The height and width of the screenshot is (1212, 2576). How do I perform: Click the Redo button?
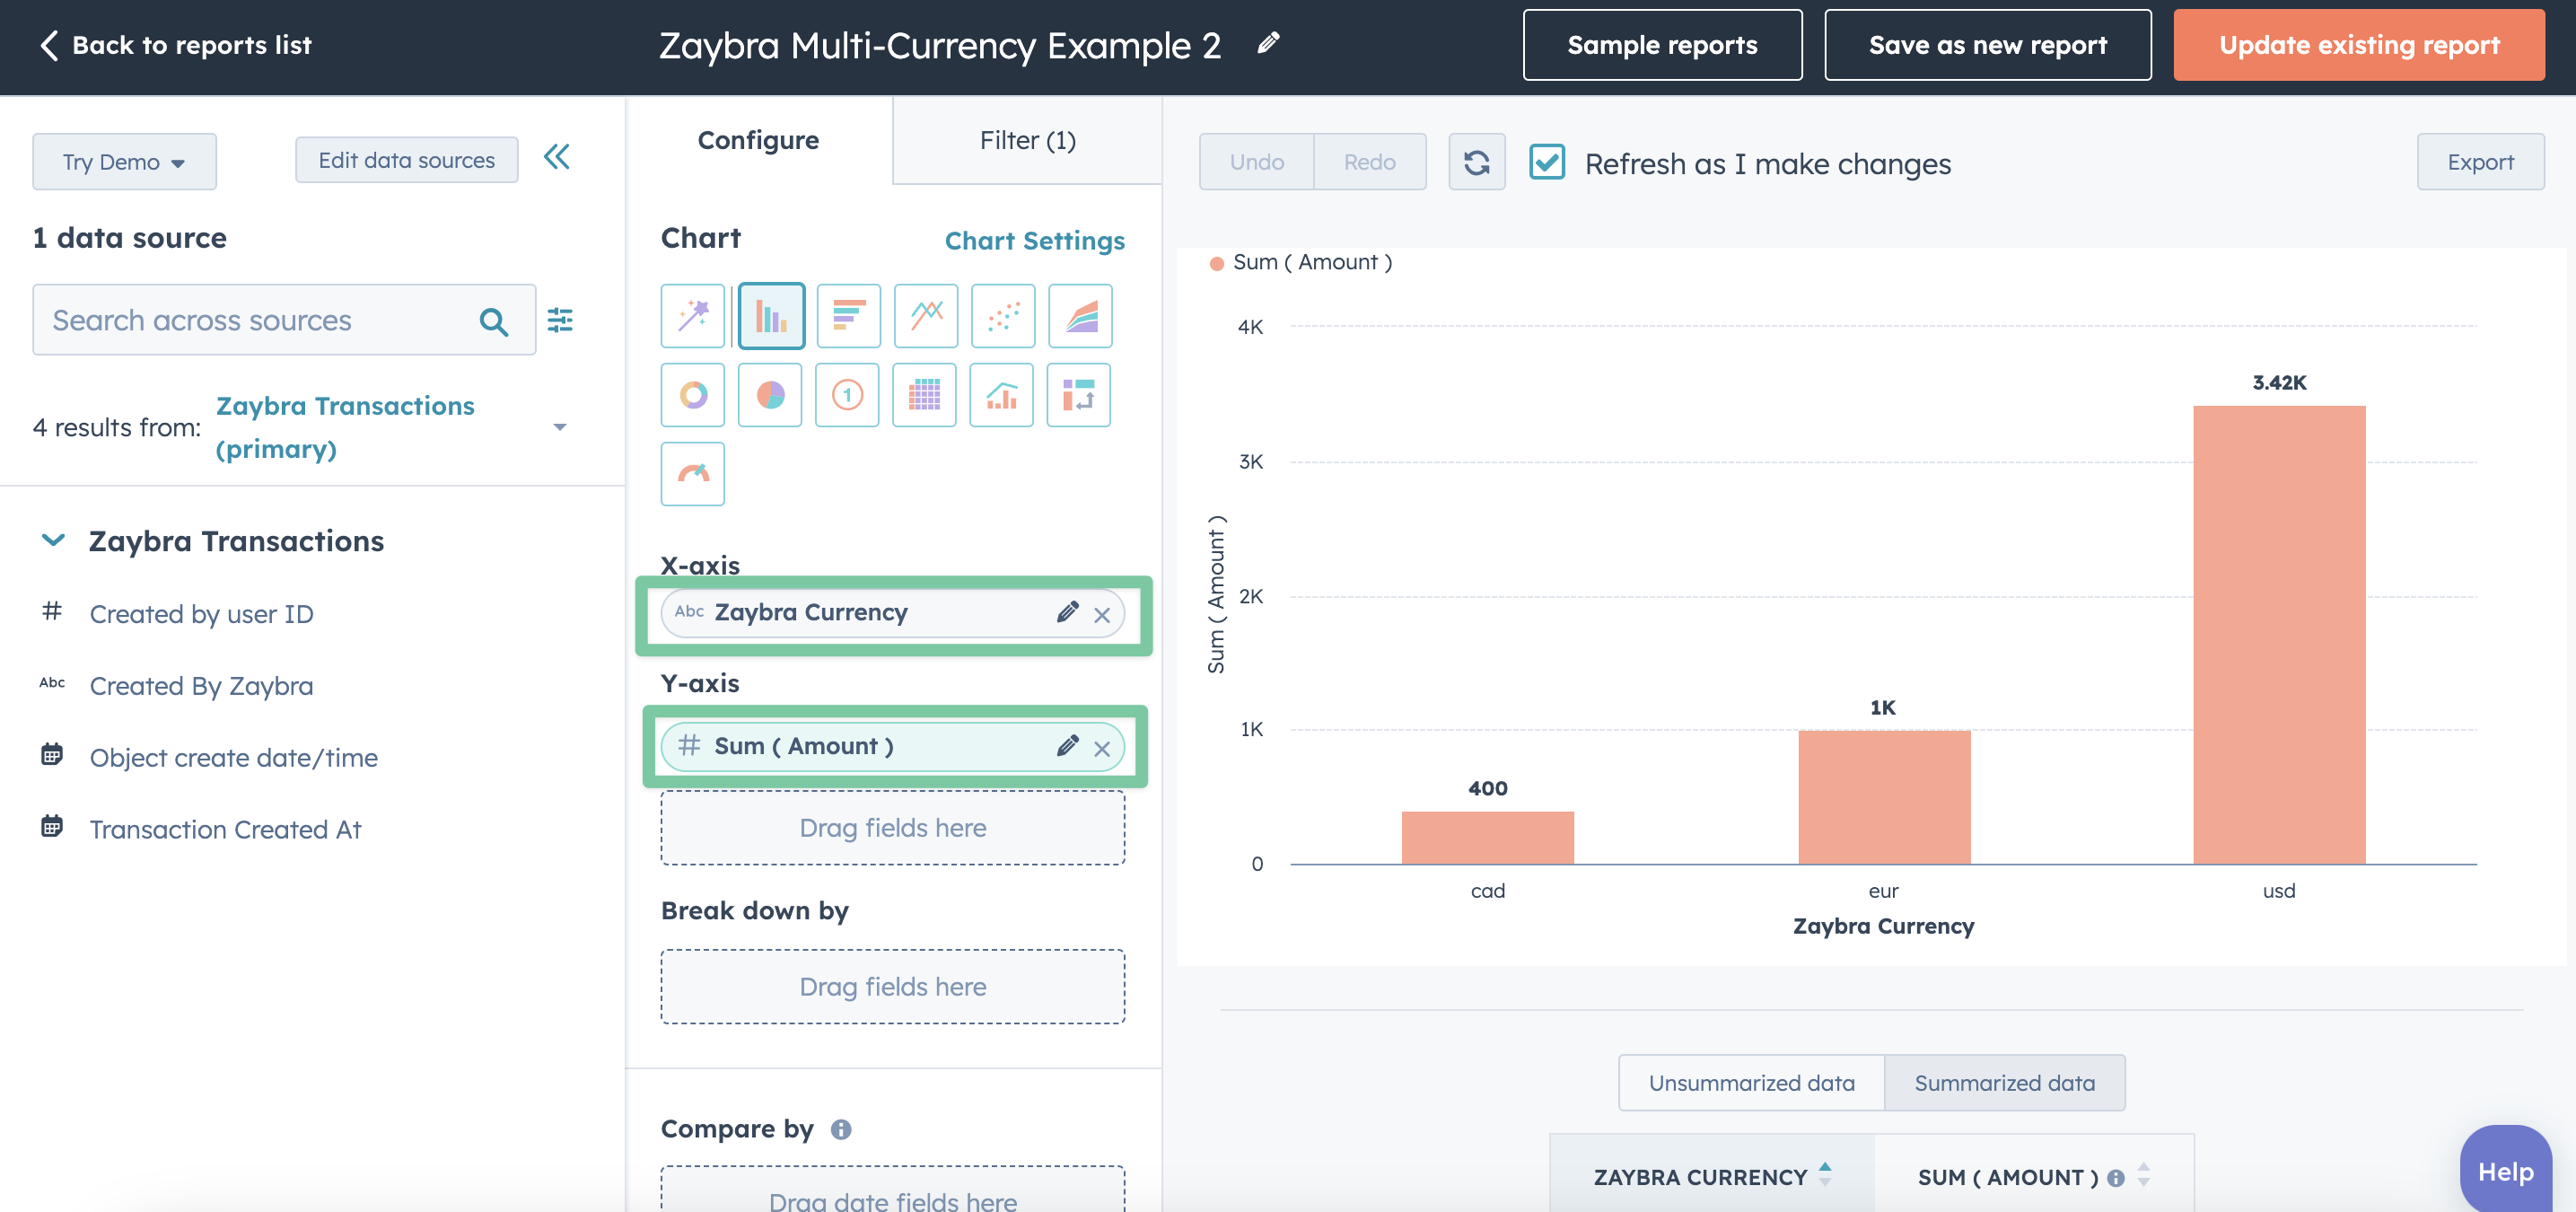coord(1369,162)
